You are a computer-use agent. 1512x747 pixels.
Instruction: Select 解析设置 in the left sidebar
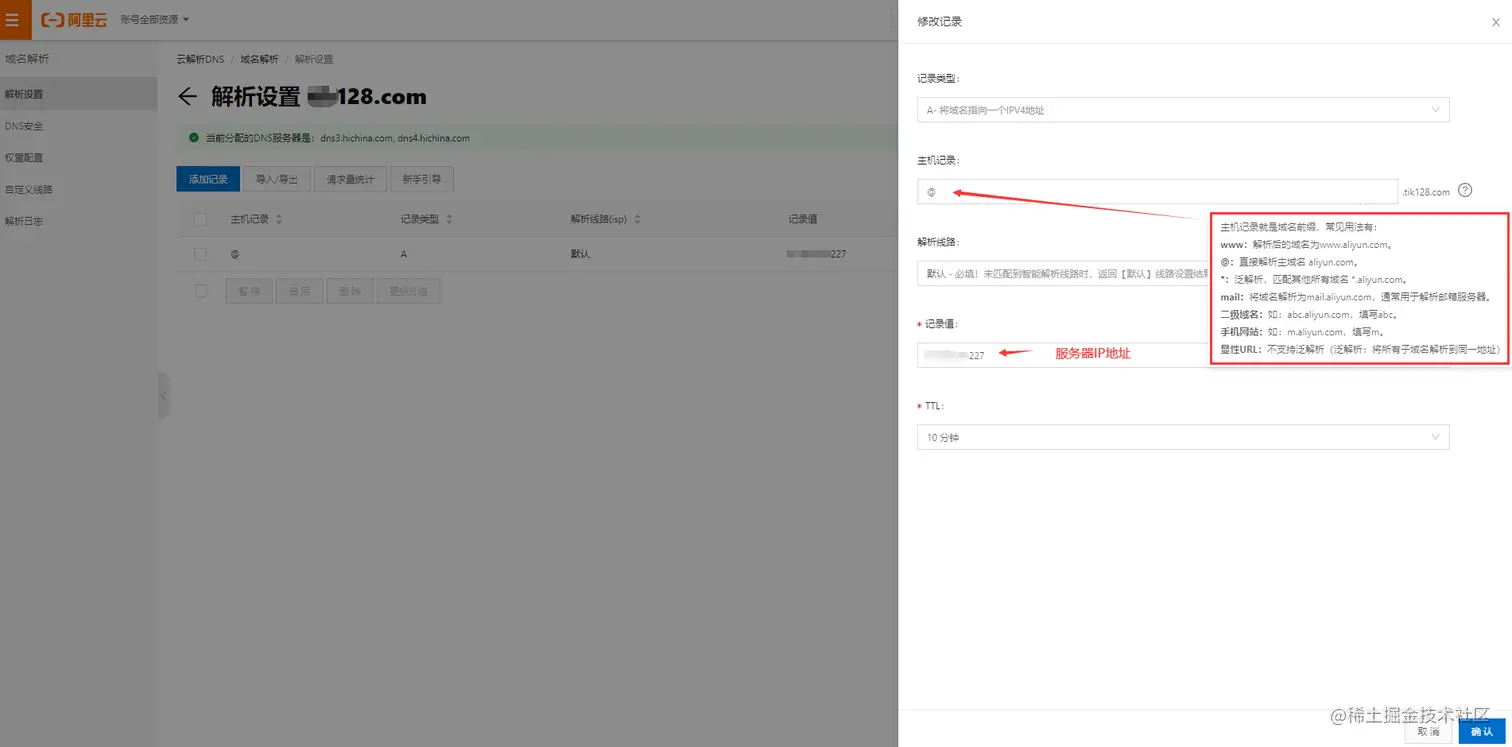(x=78, y=94)
